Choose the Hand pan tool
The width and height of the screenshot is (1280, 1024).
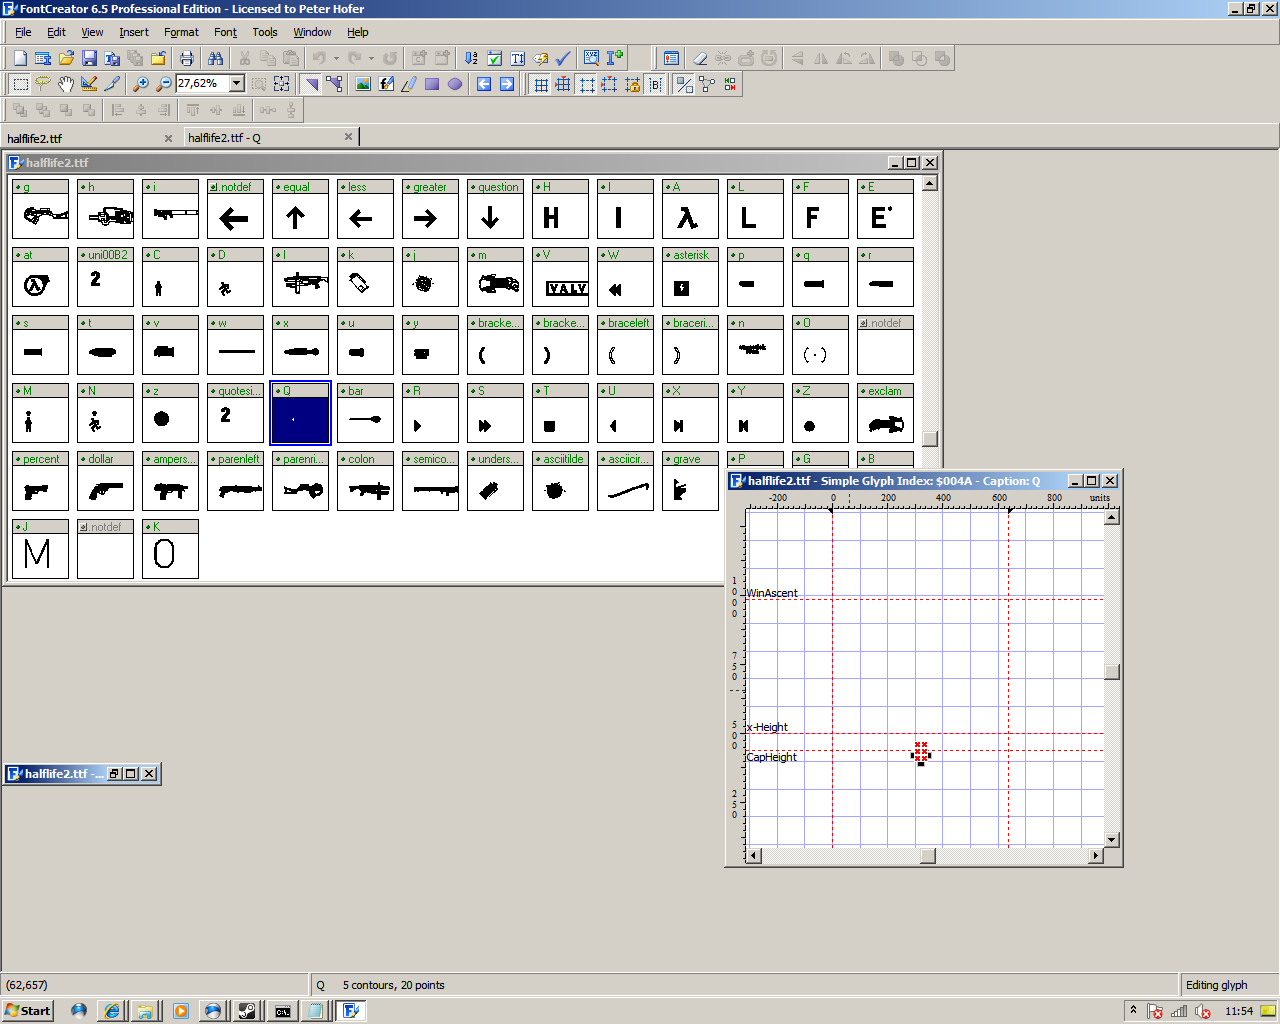(66, 84)
